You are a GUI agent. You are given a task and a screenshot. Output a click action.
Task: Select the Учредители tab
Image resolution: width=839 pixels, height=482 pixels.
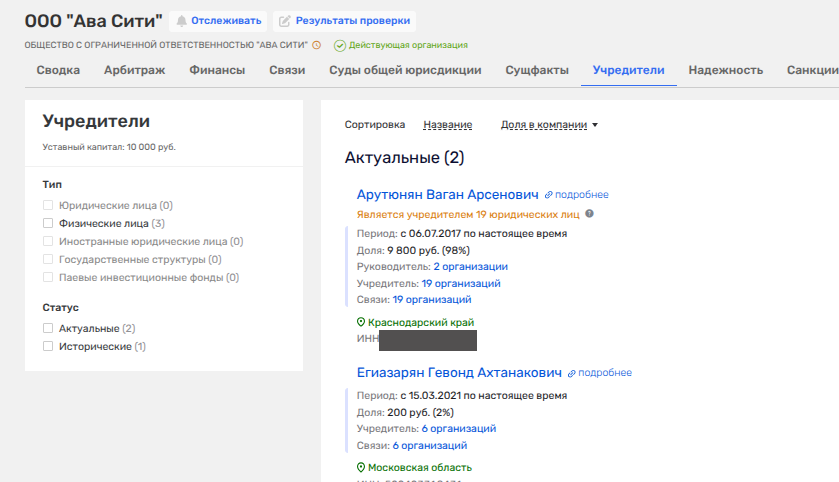tap(629, 70)
